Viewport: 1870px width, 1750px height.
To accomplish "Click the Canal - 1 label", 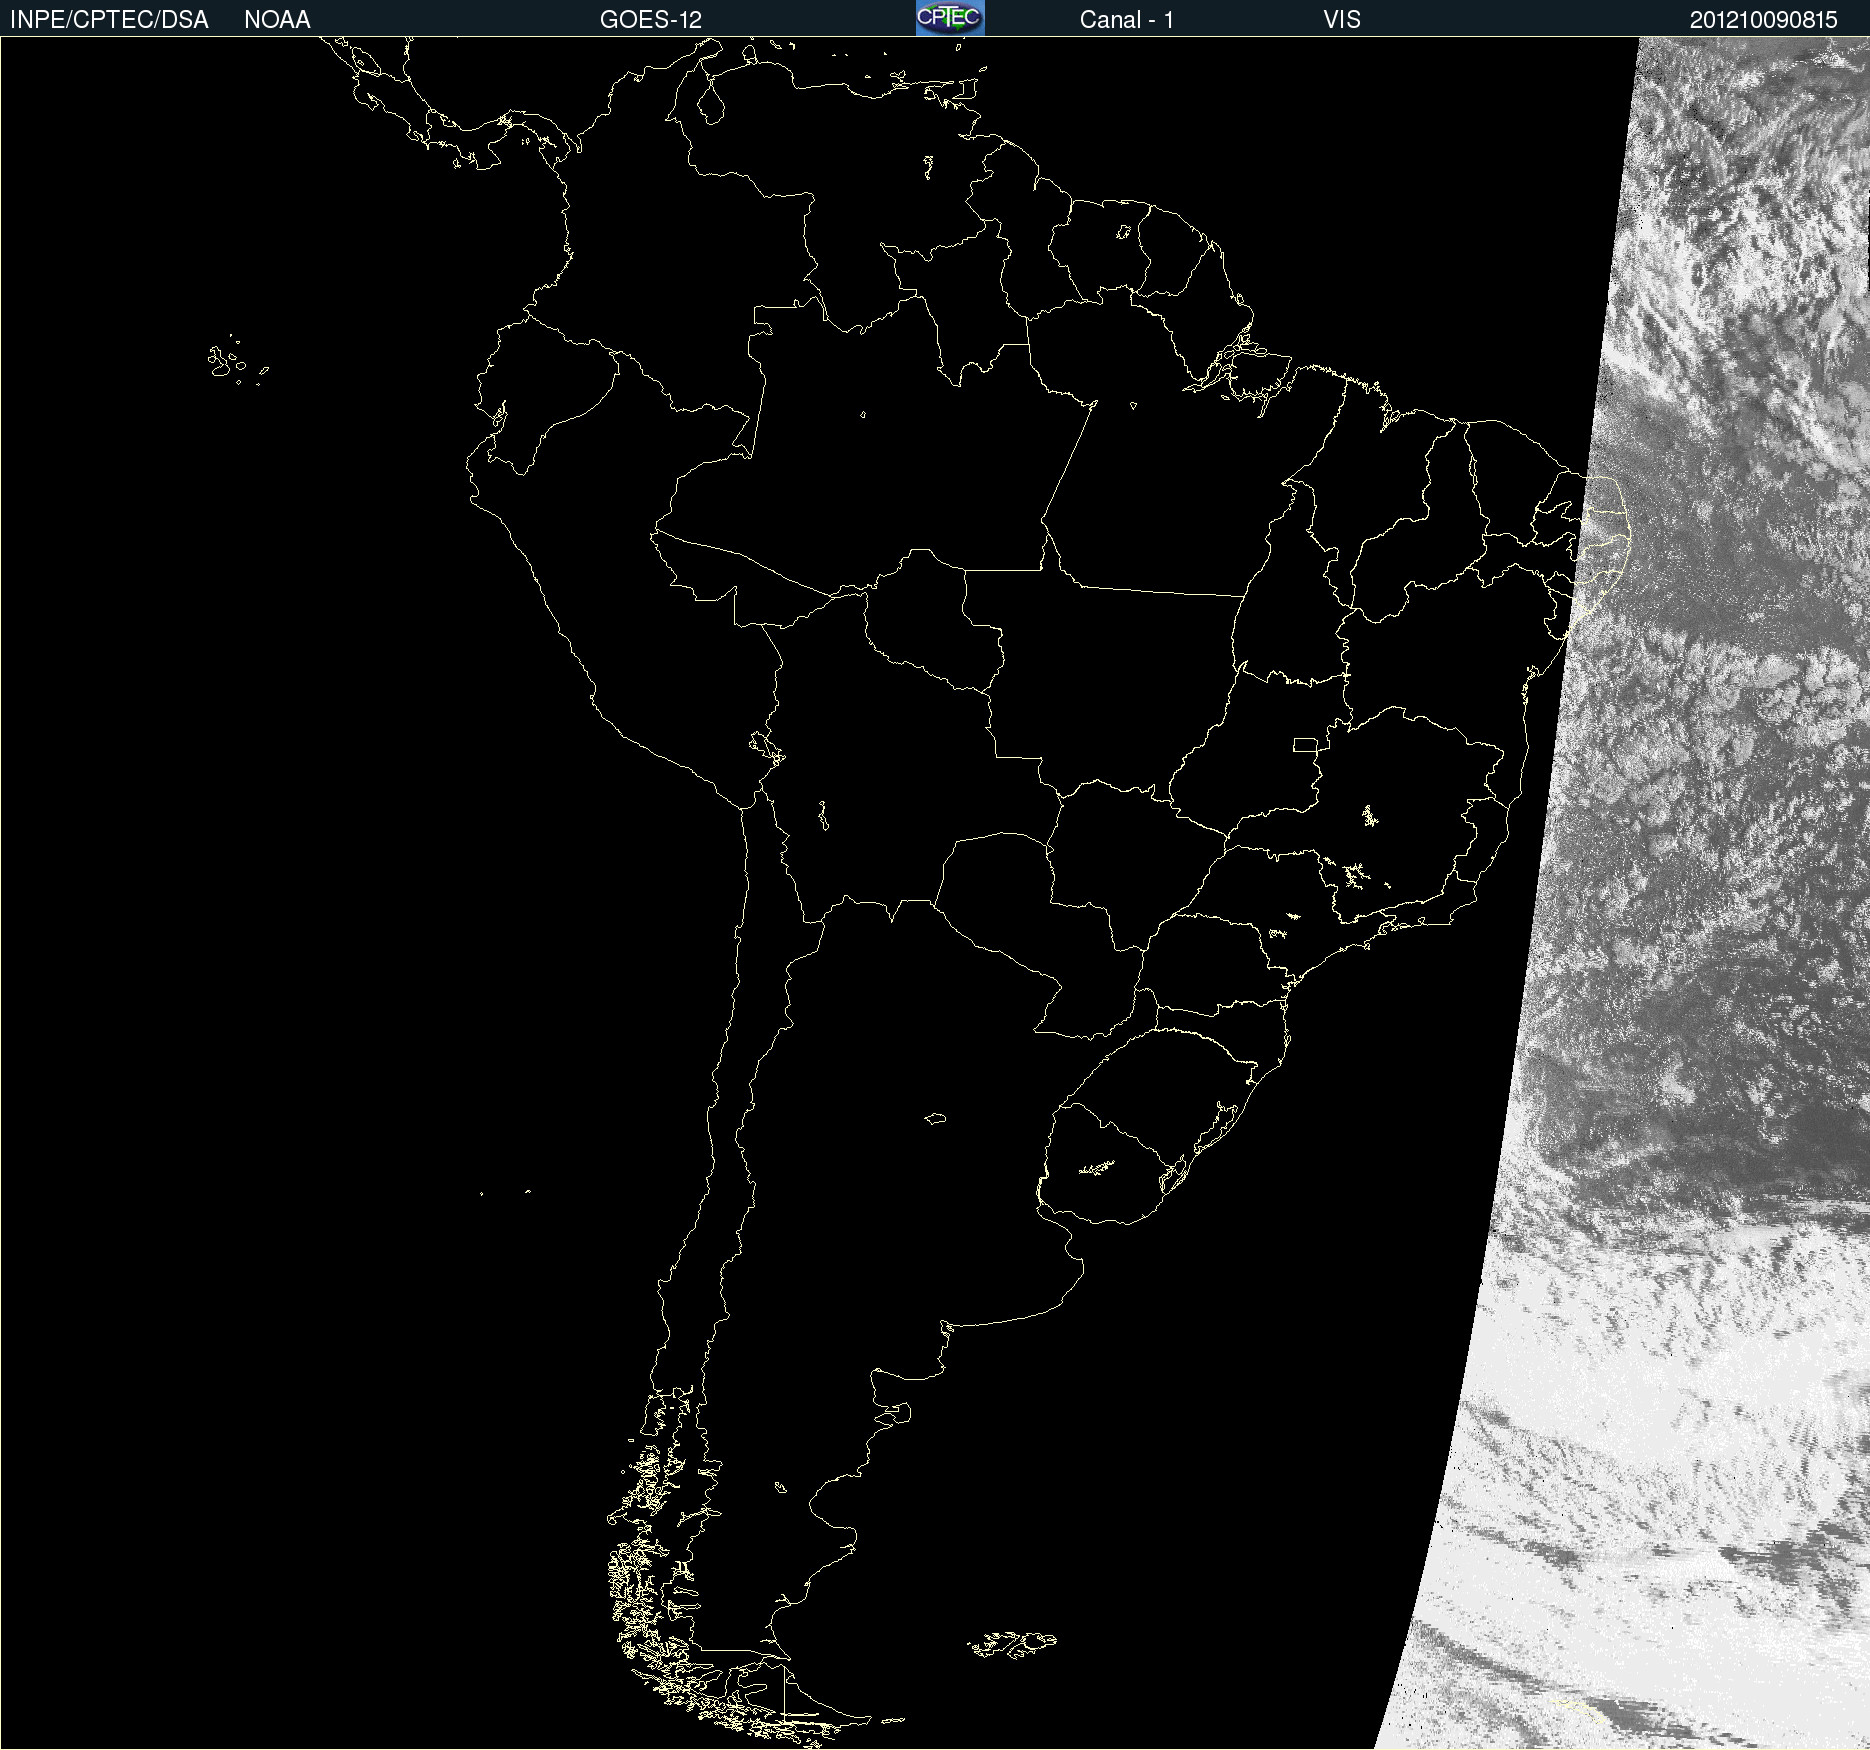I will (1127, 20).
